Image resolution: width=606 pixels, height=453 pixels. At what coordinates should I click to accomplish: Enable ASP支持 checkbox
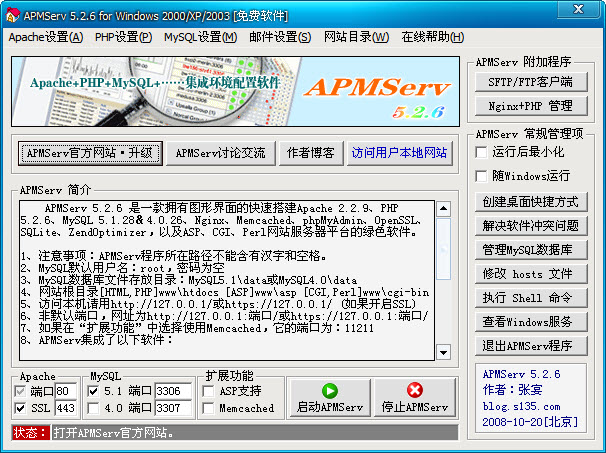[208, 392]
